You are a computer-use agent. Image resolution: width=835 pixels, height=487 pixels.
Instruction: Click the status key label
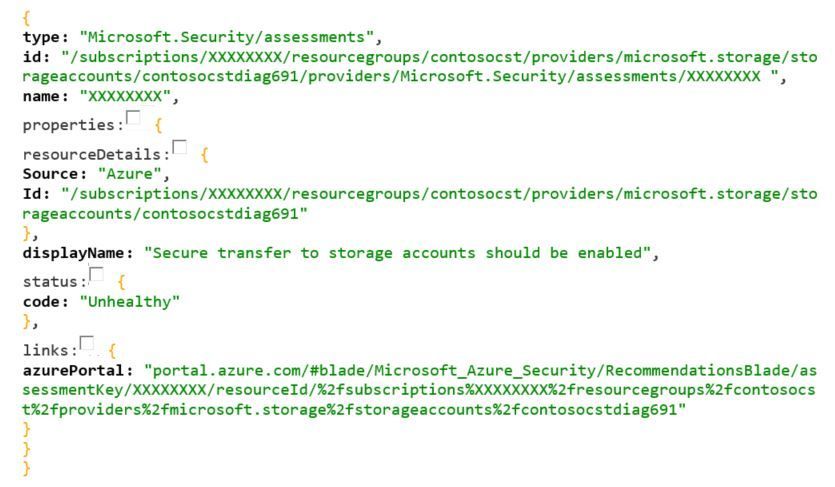(54, 282)
